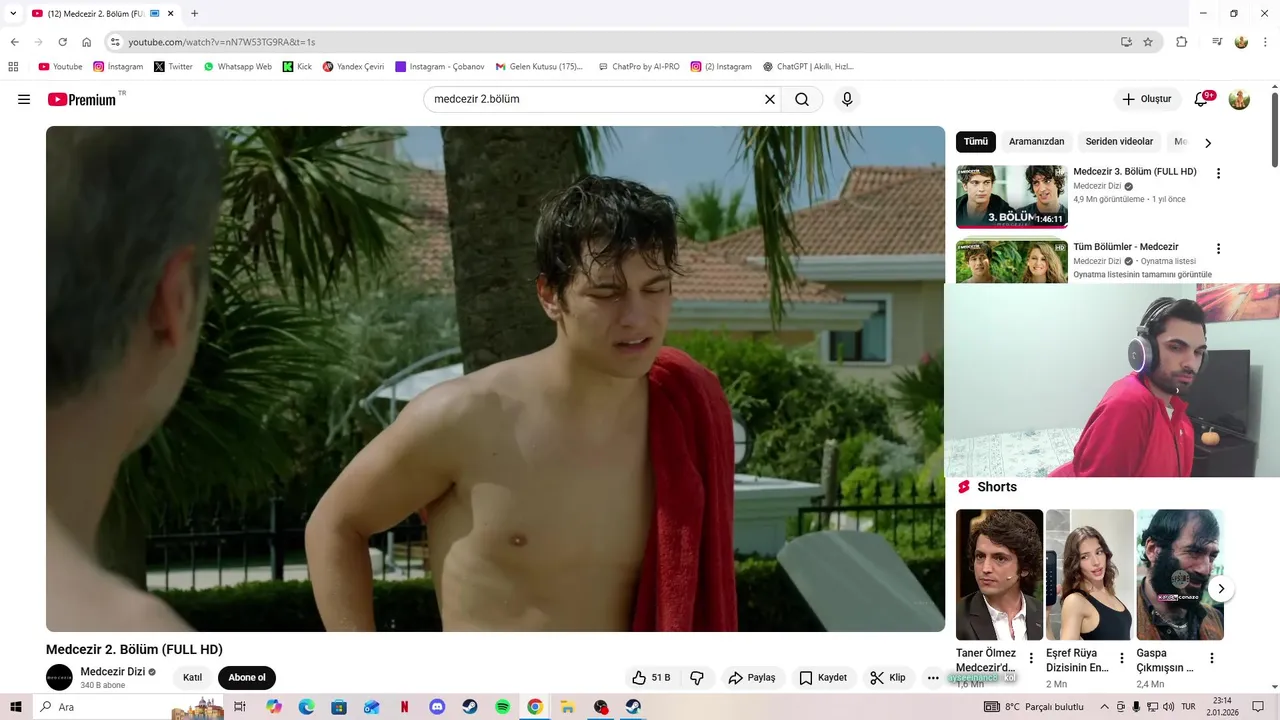Open the Medcezir Dizi channel name
The image size is (1280, 720).
click(113, 671)
